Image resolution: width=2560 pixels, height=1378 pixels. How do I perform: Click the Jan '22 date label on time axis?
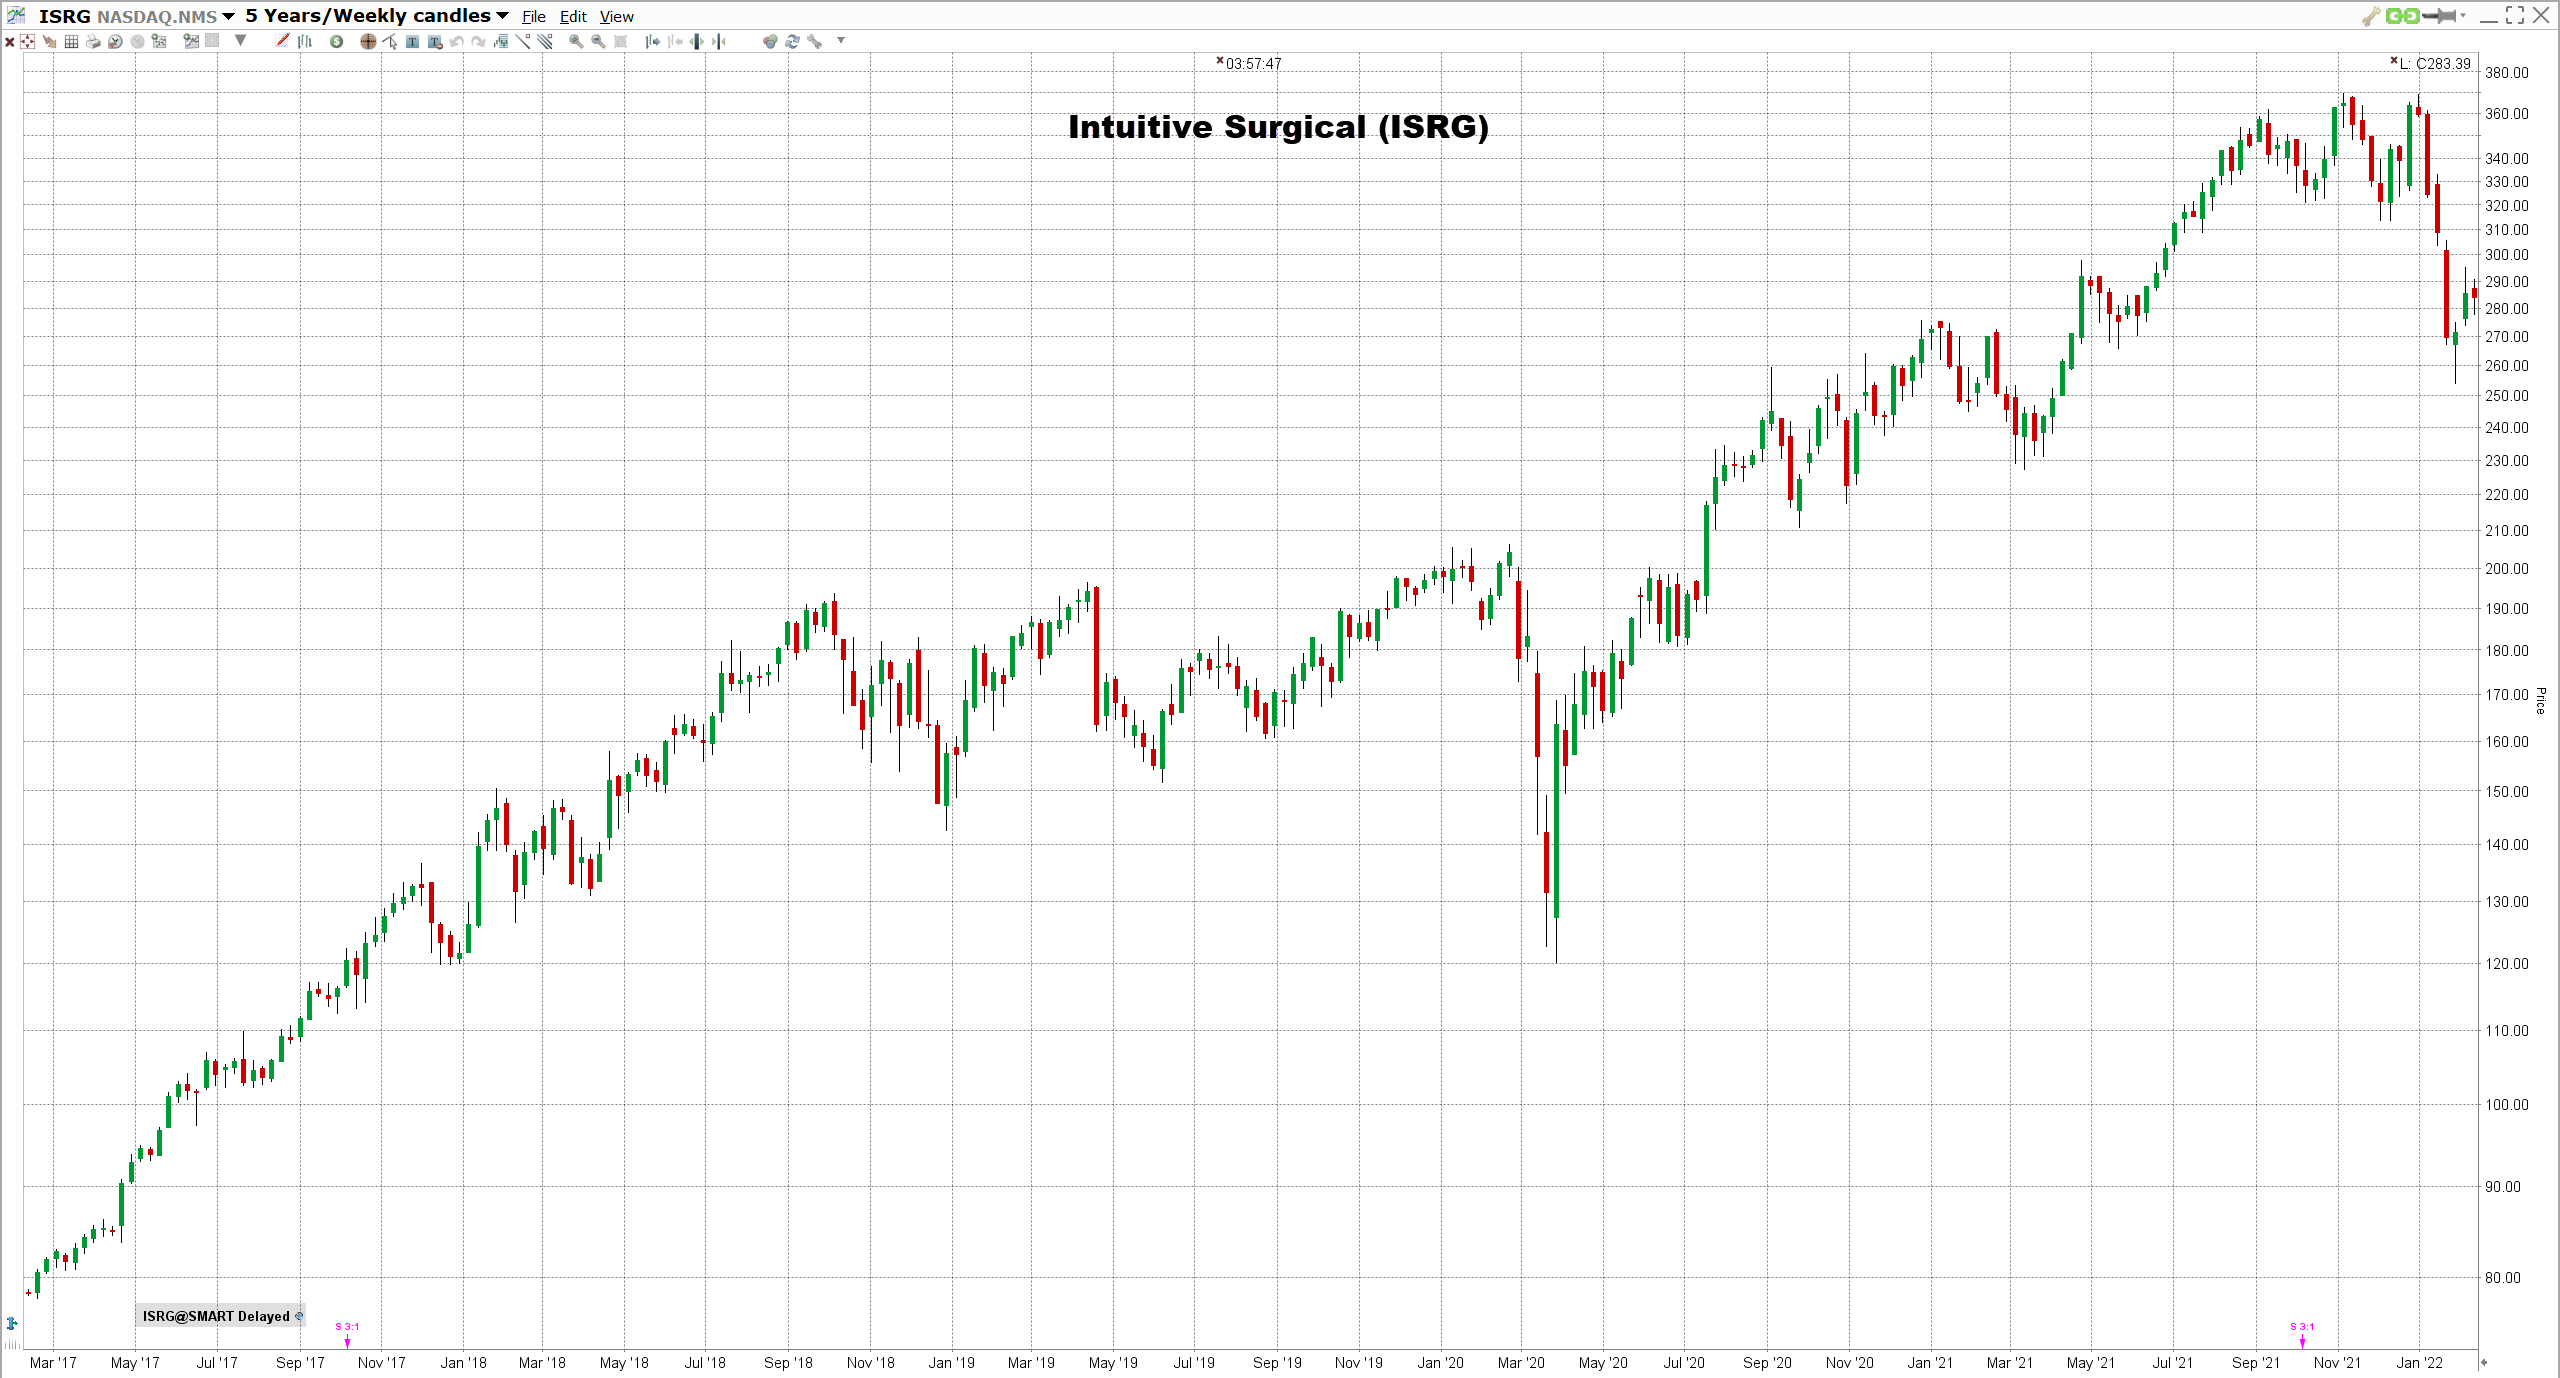[x=2419, y=1362]
